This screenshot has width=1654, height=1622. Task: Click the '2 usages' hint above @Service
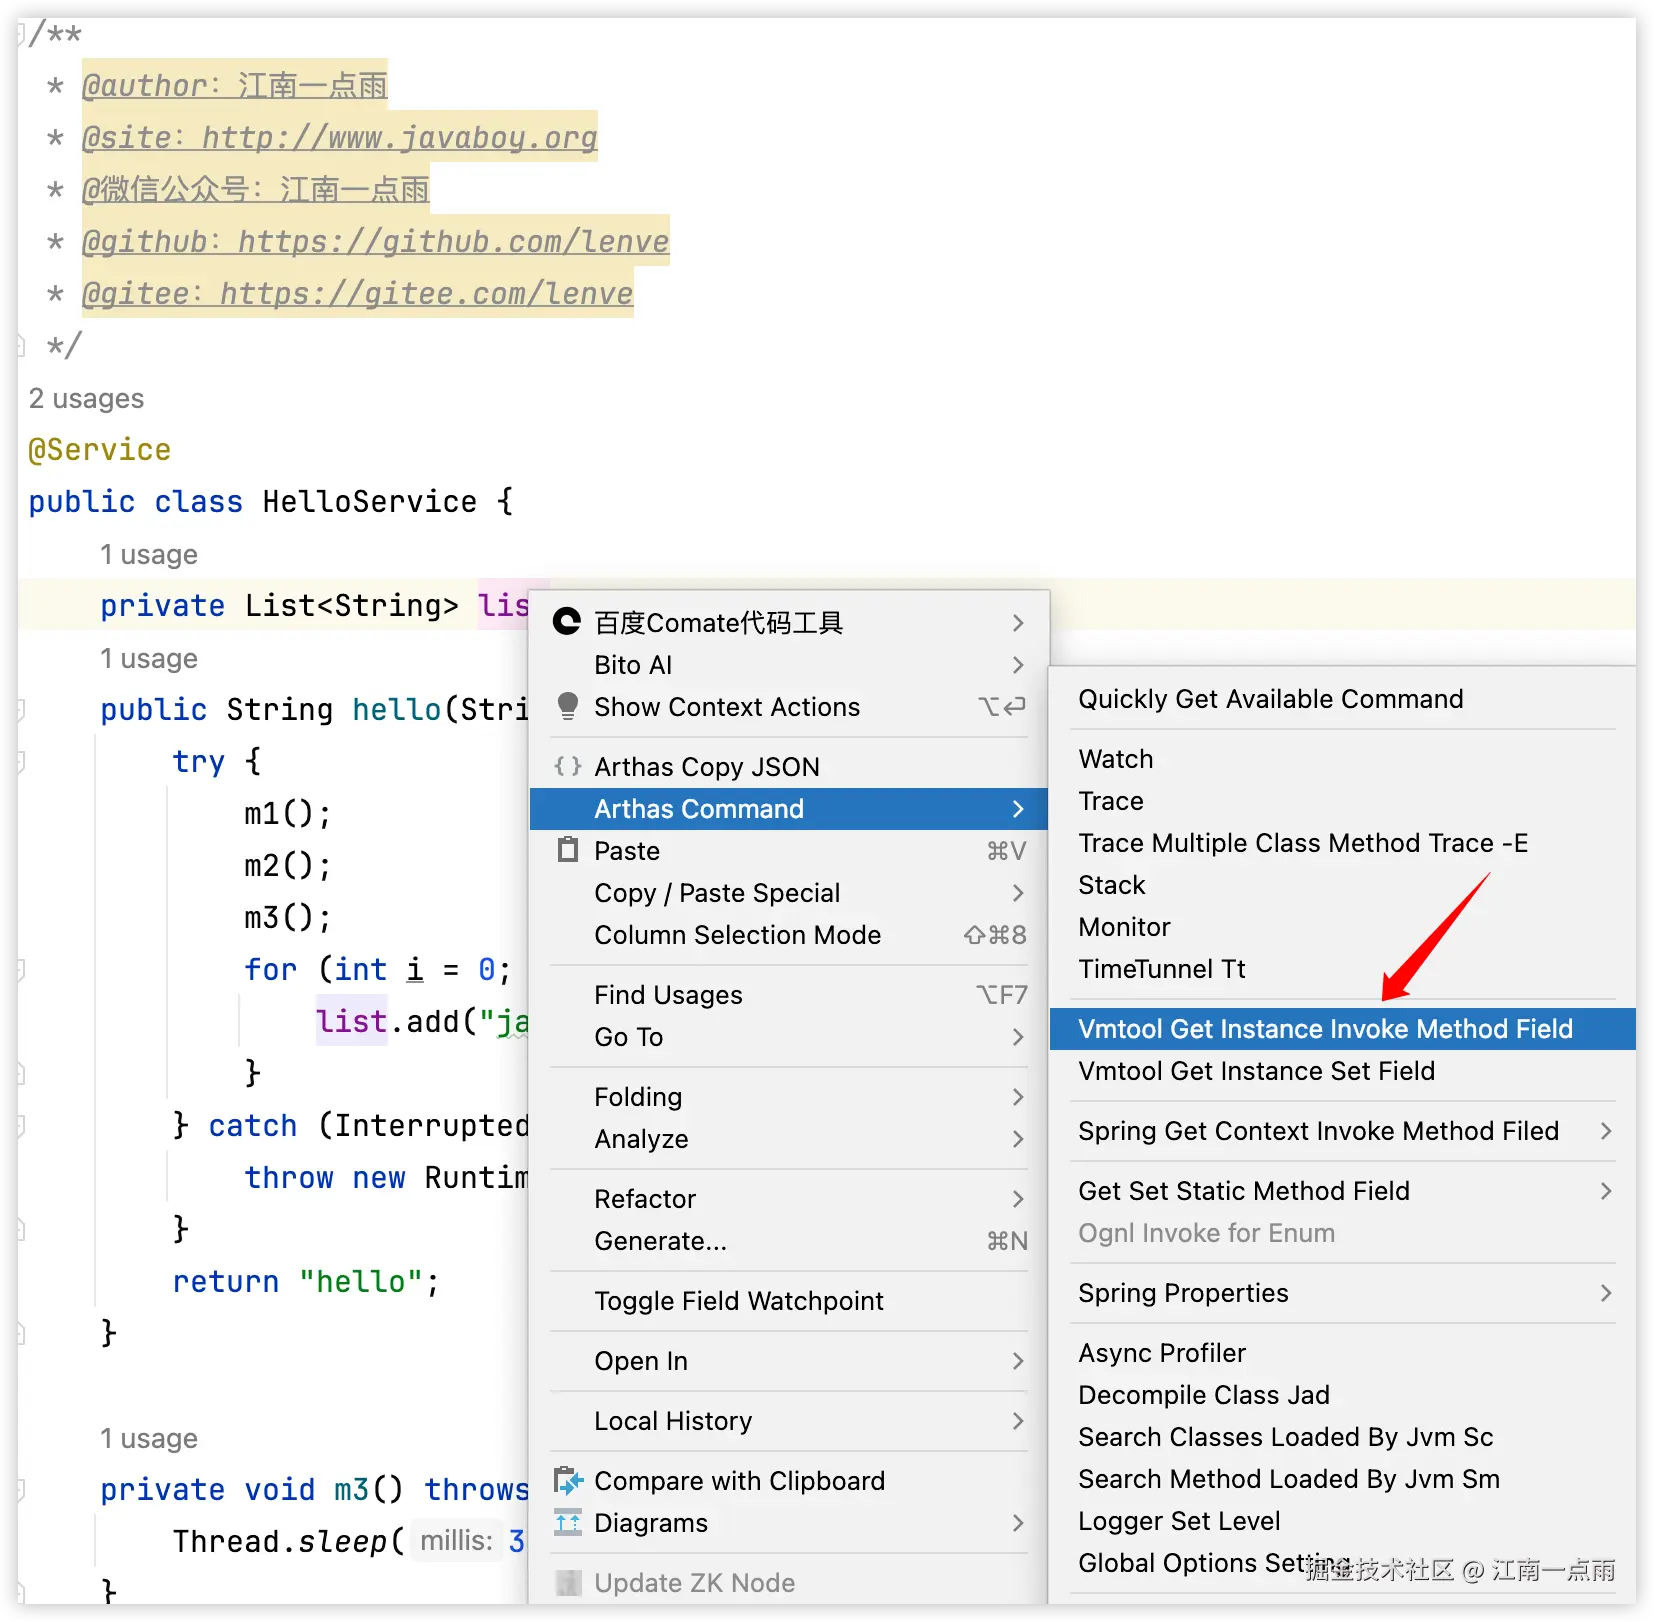point(86,398)
